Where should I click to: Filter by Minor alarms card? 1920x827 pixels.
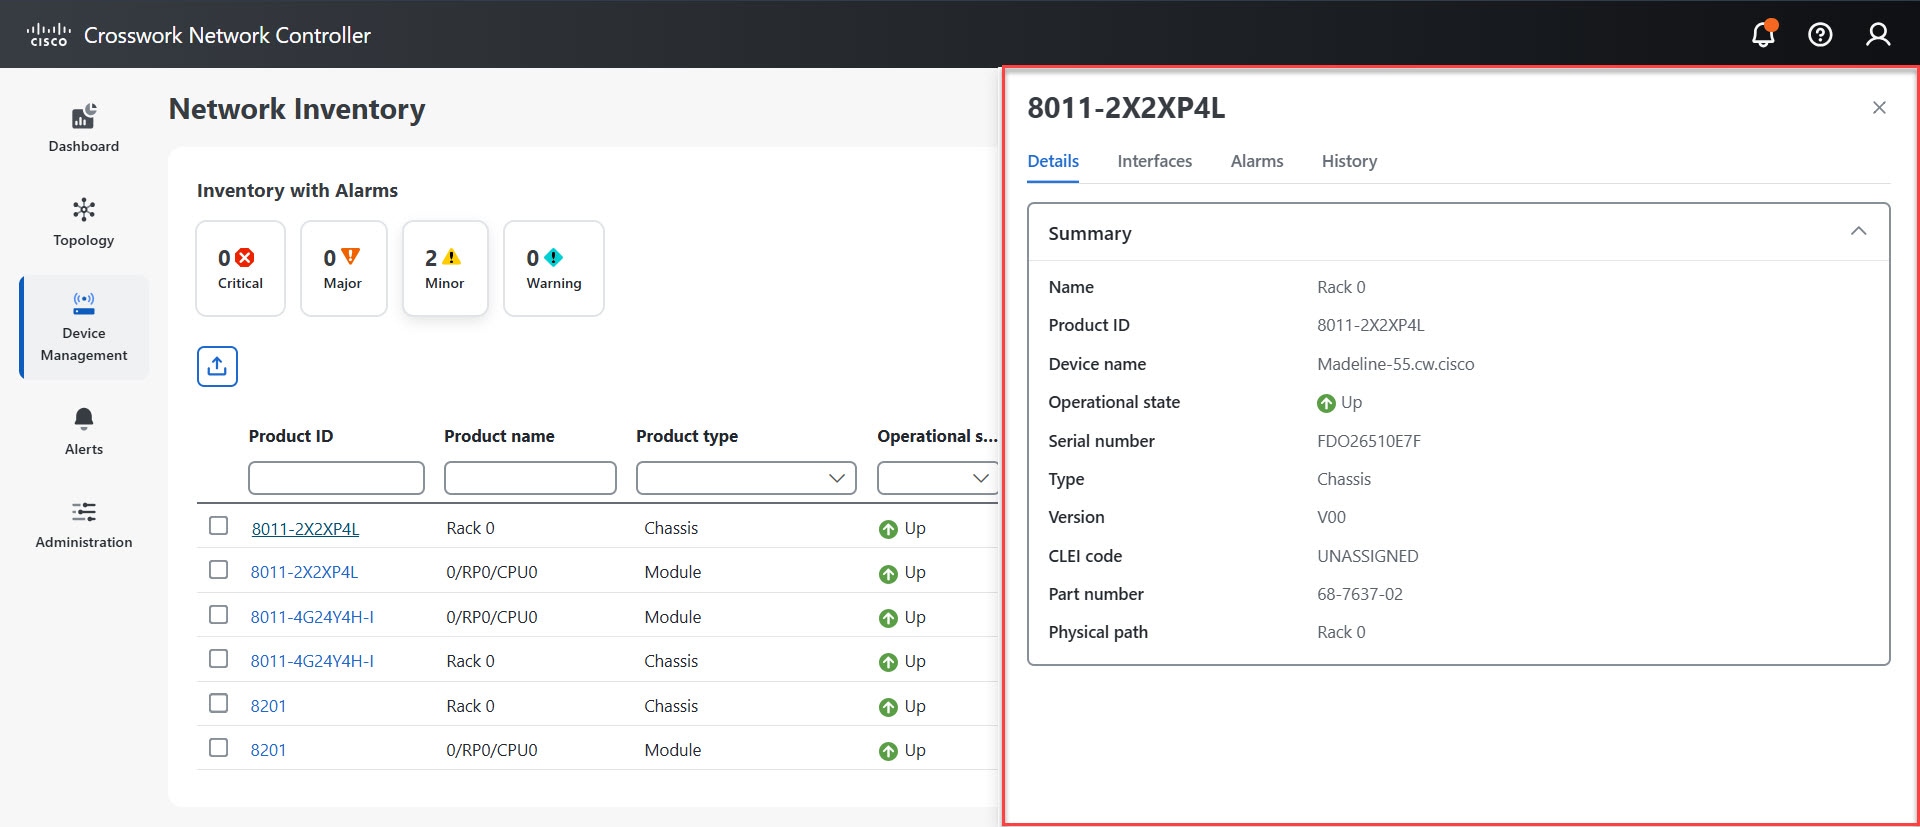tap(445, 268)
